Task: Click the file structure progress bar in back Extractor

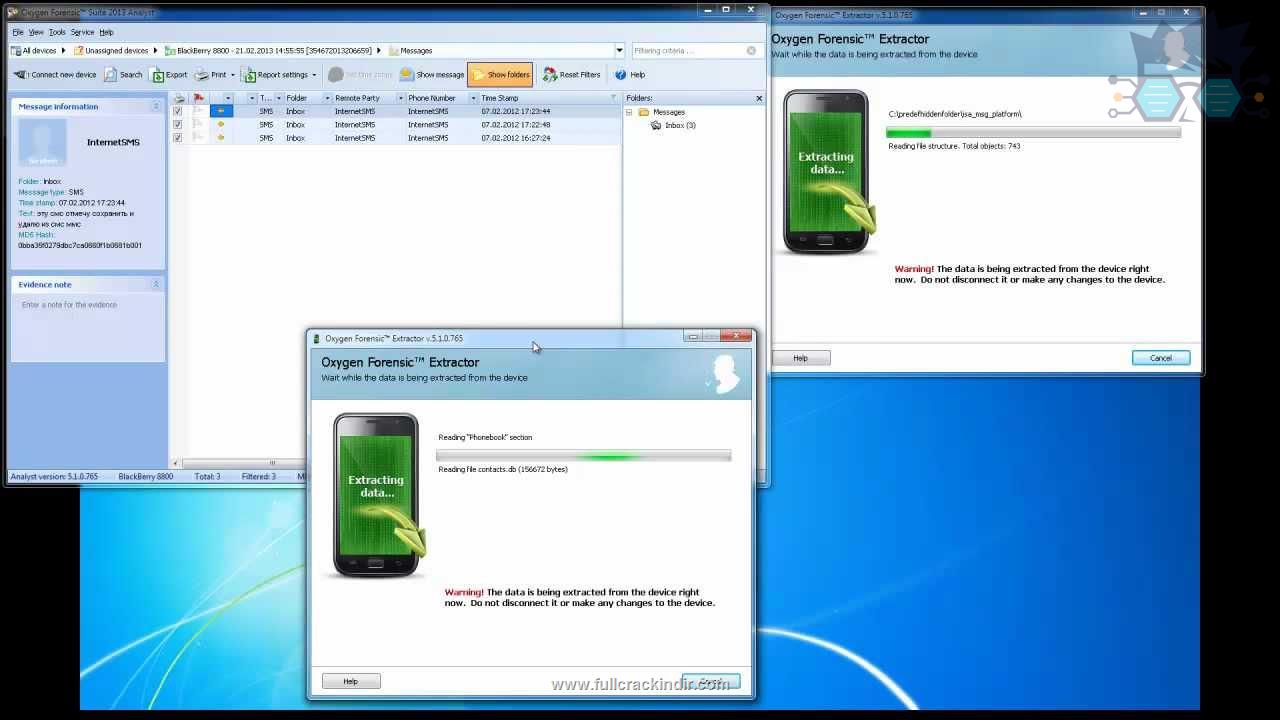Action: 1034,133
